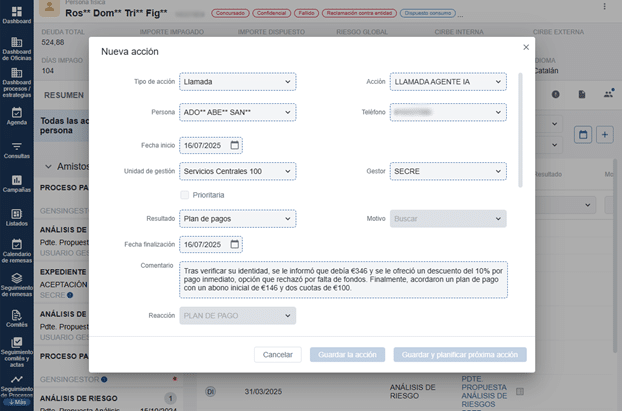Go to Agenda in the sidebar

16,116
